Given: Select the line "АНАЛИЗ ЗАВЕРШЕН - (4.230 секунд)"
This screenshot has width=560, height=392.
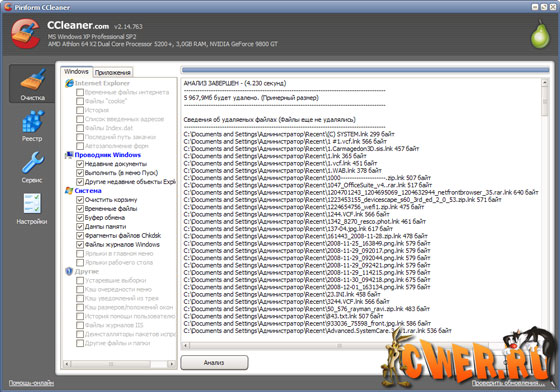Looking at the screenshot, I should 235,83.
